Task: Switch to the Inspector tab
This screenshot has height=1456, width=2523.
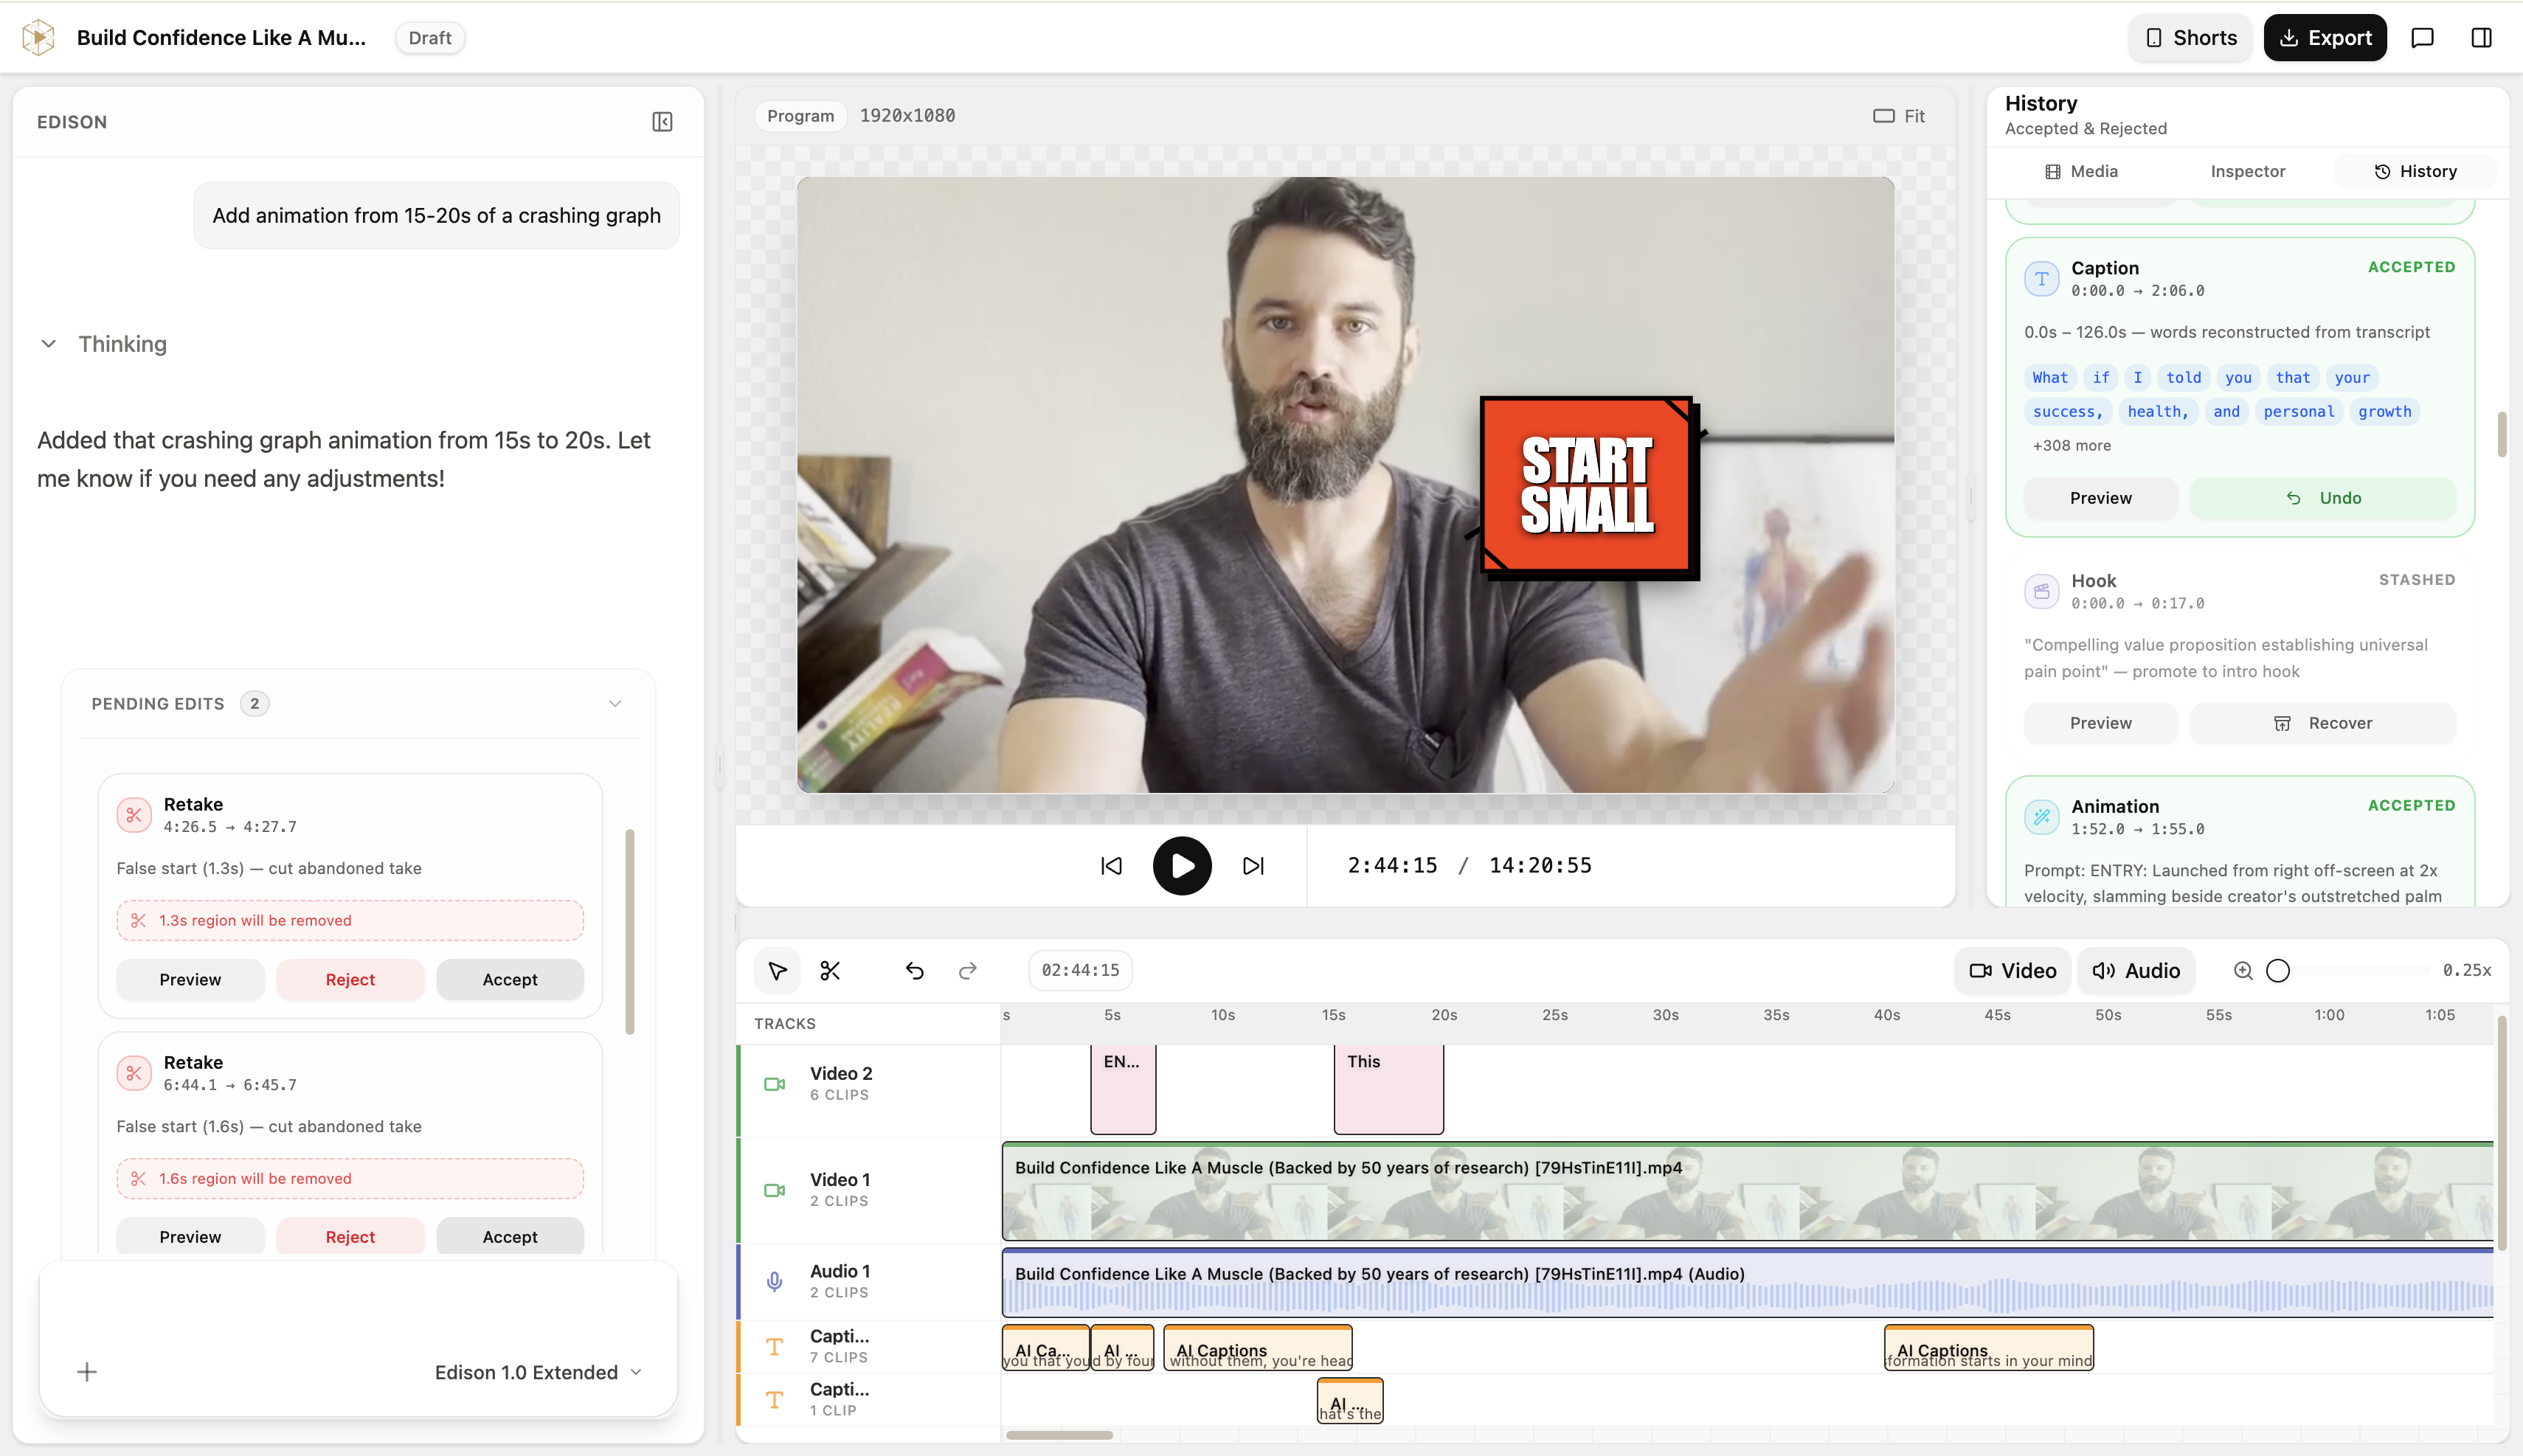Action: tap(2248, 171)
